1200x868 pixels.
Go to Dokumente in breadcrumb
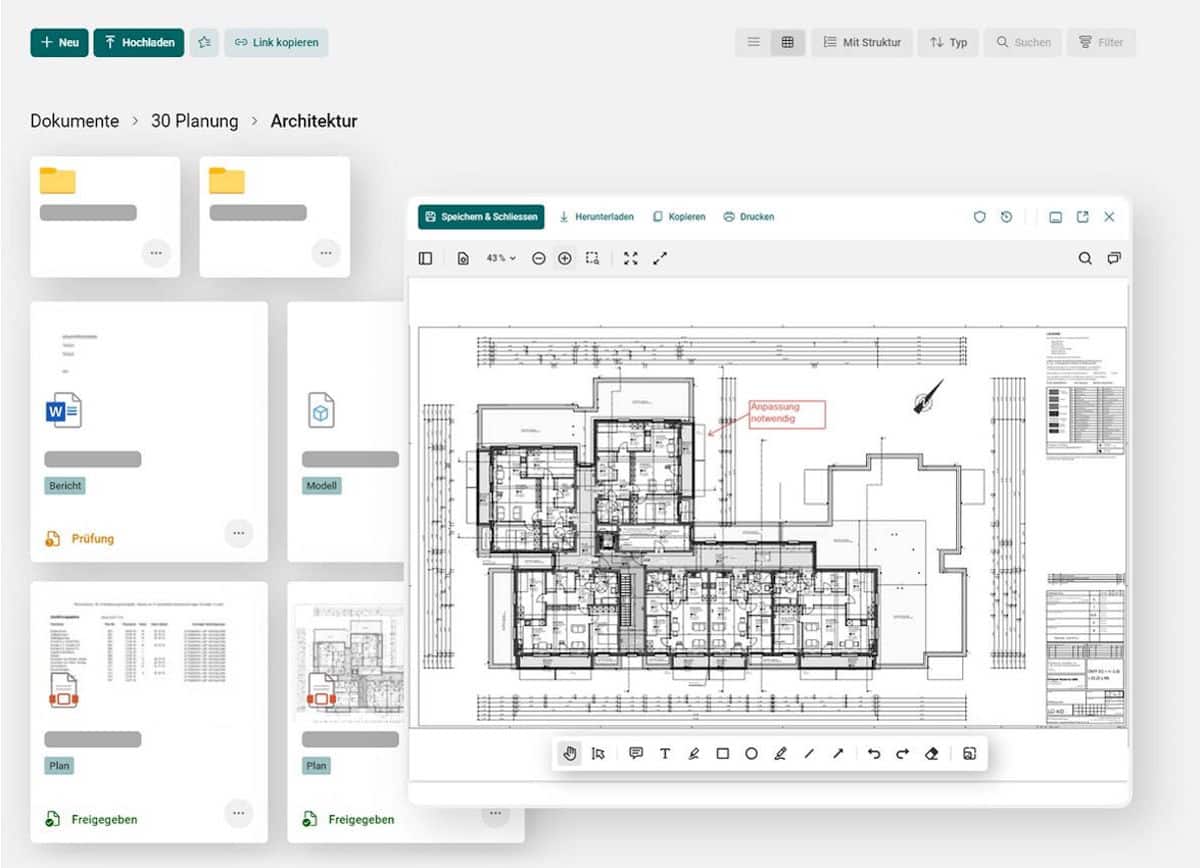pos(75,121)
